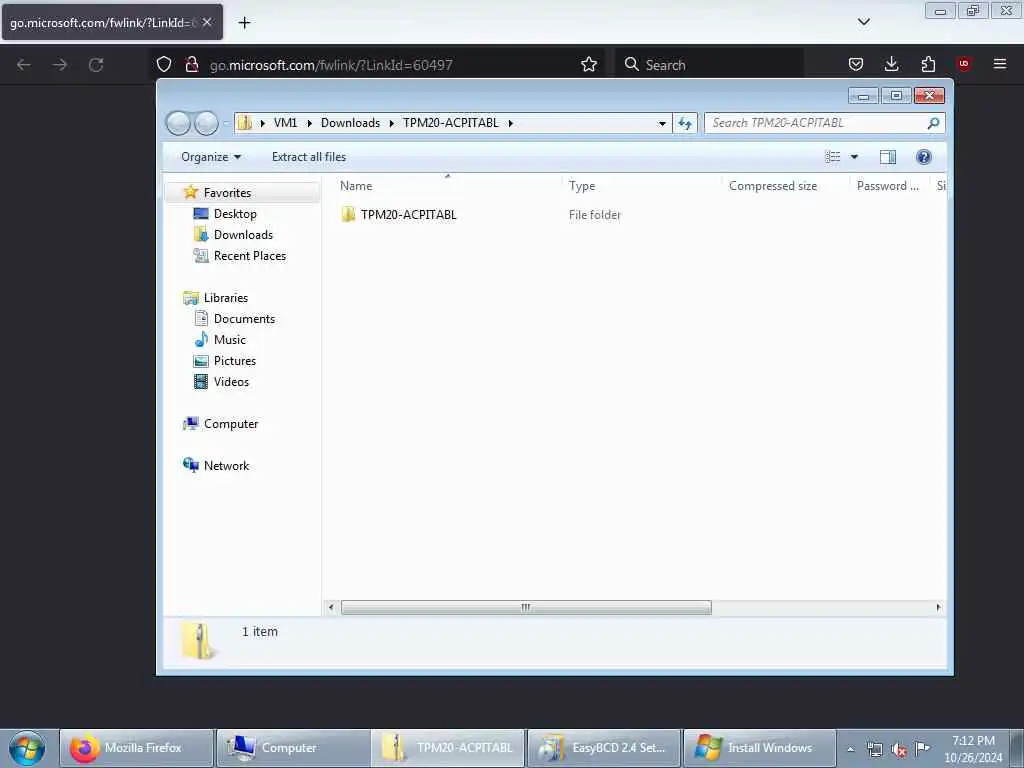Open the Organize dropdown menu
The width and height of the screenshot is (1024, 768).
(211, 157)
